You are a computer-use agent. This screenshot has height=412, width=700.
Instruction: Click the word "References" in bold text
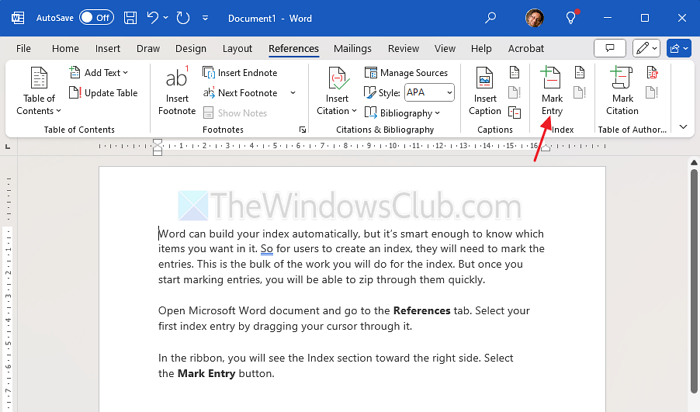click(421, 310)
